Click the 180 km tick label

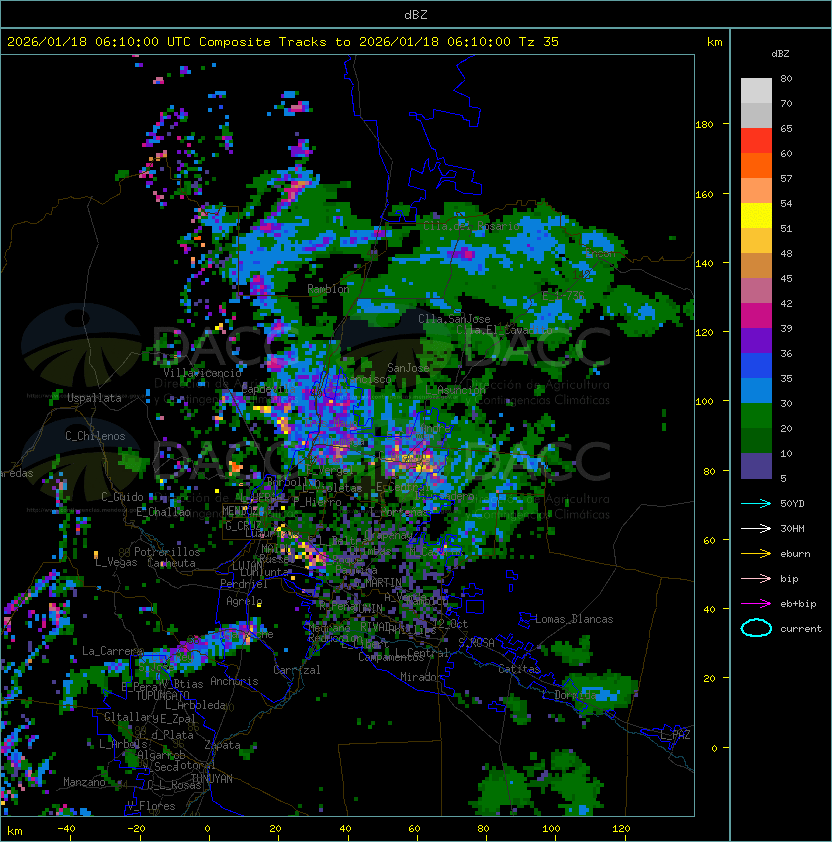click(x=704, y=124)
